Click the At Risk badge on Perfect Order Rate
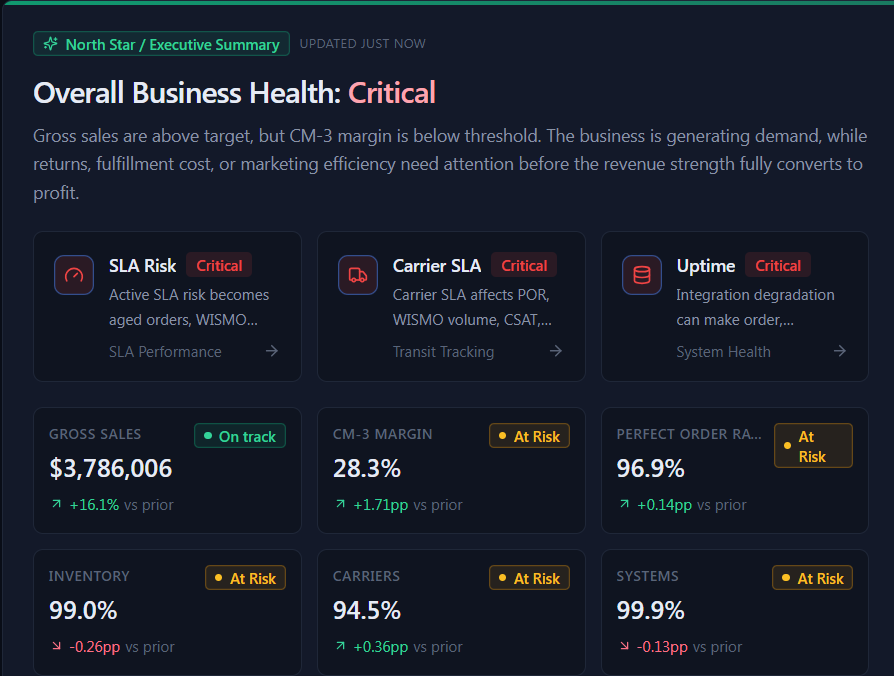Screen dimensions: 894x676 click(813, 446)
